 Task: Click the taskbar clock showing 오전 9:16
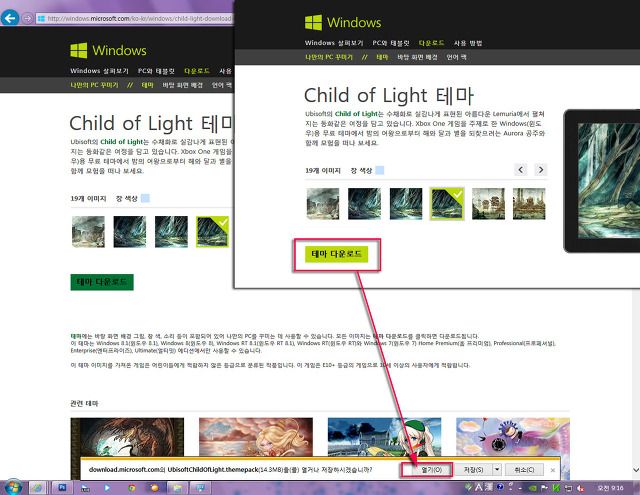[x=610, y=488]
